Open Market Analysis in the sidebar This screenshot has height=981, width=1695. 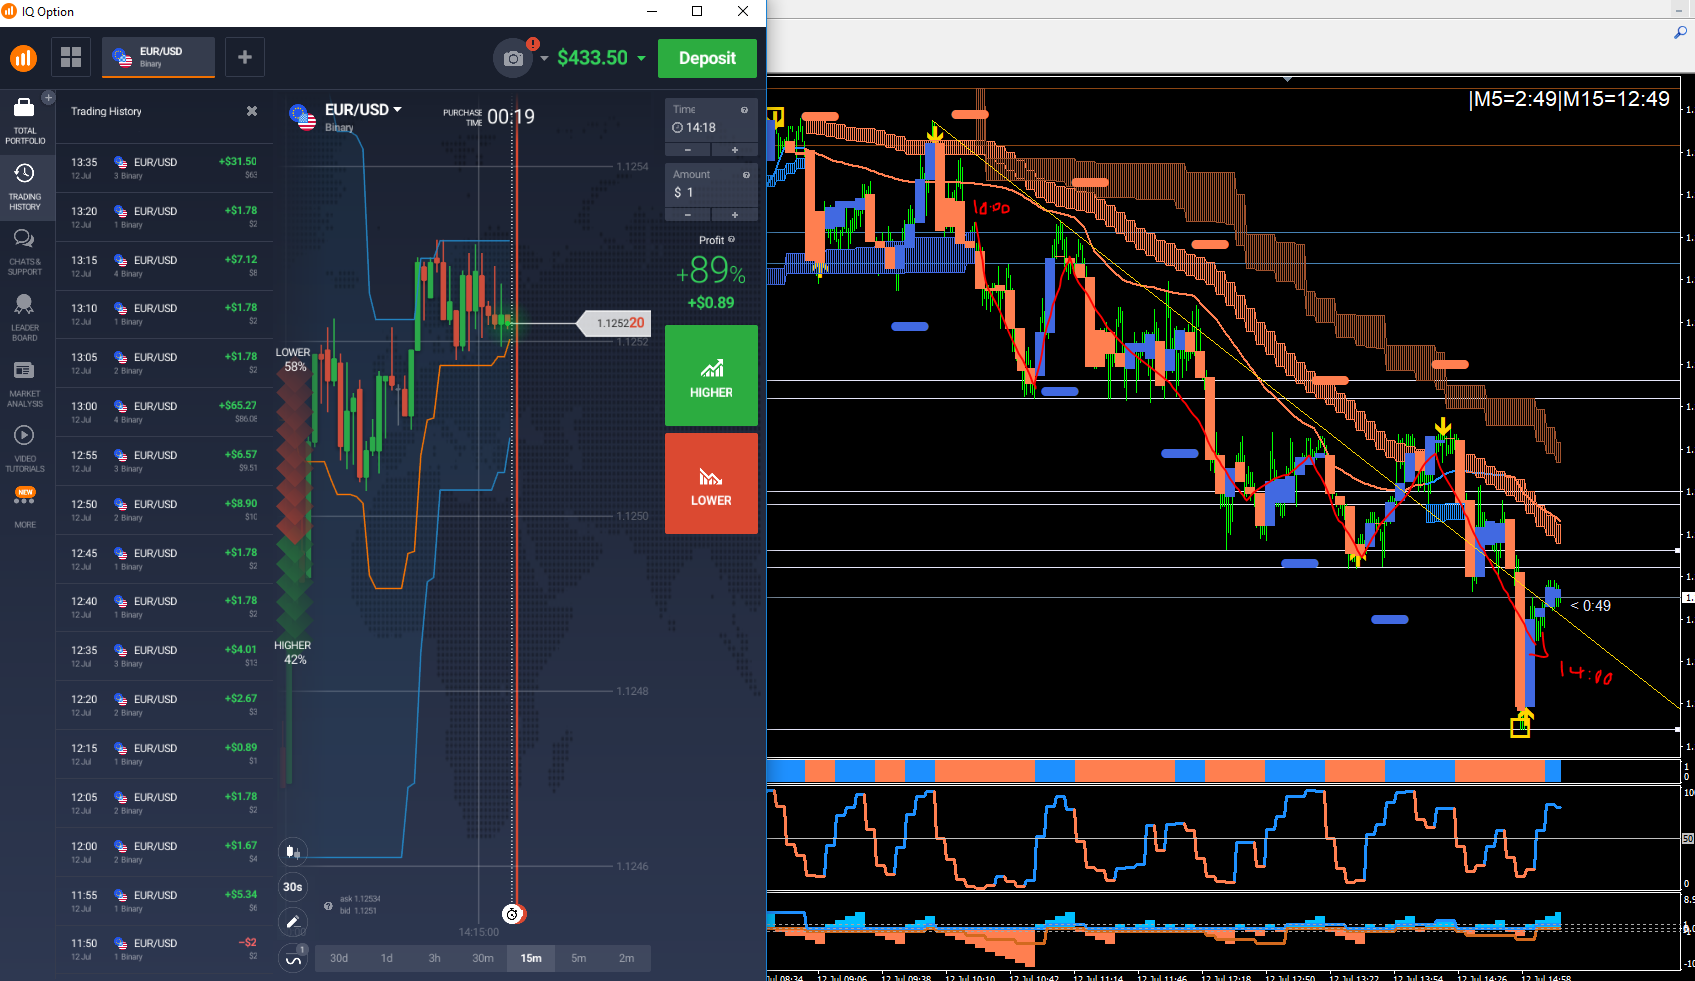tap(25, 384)
